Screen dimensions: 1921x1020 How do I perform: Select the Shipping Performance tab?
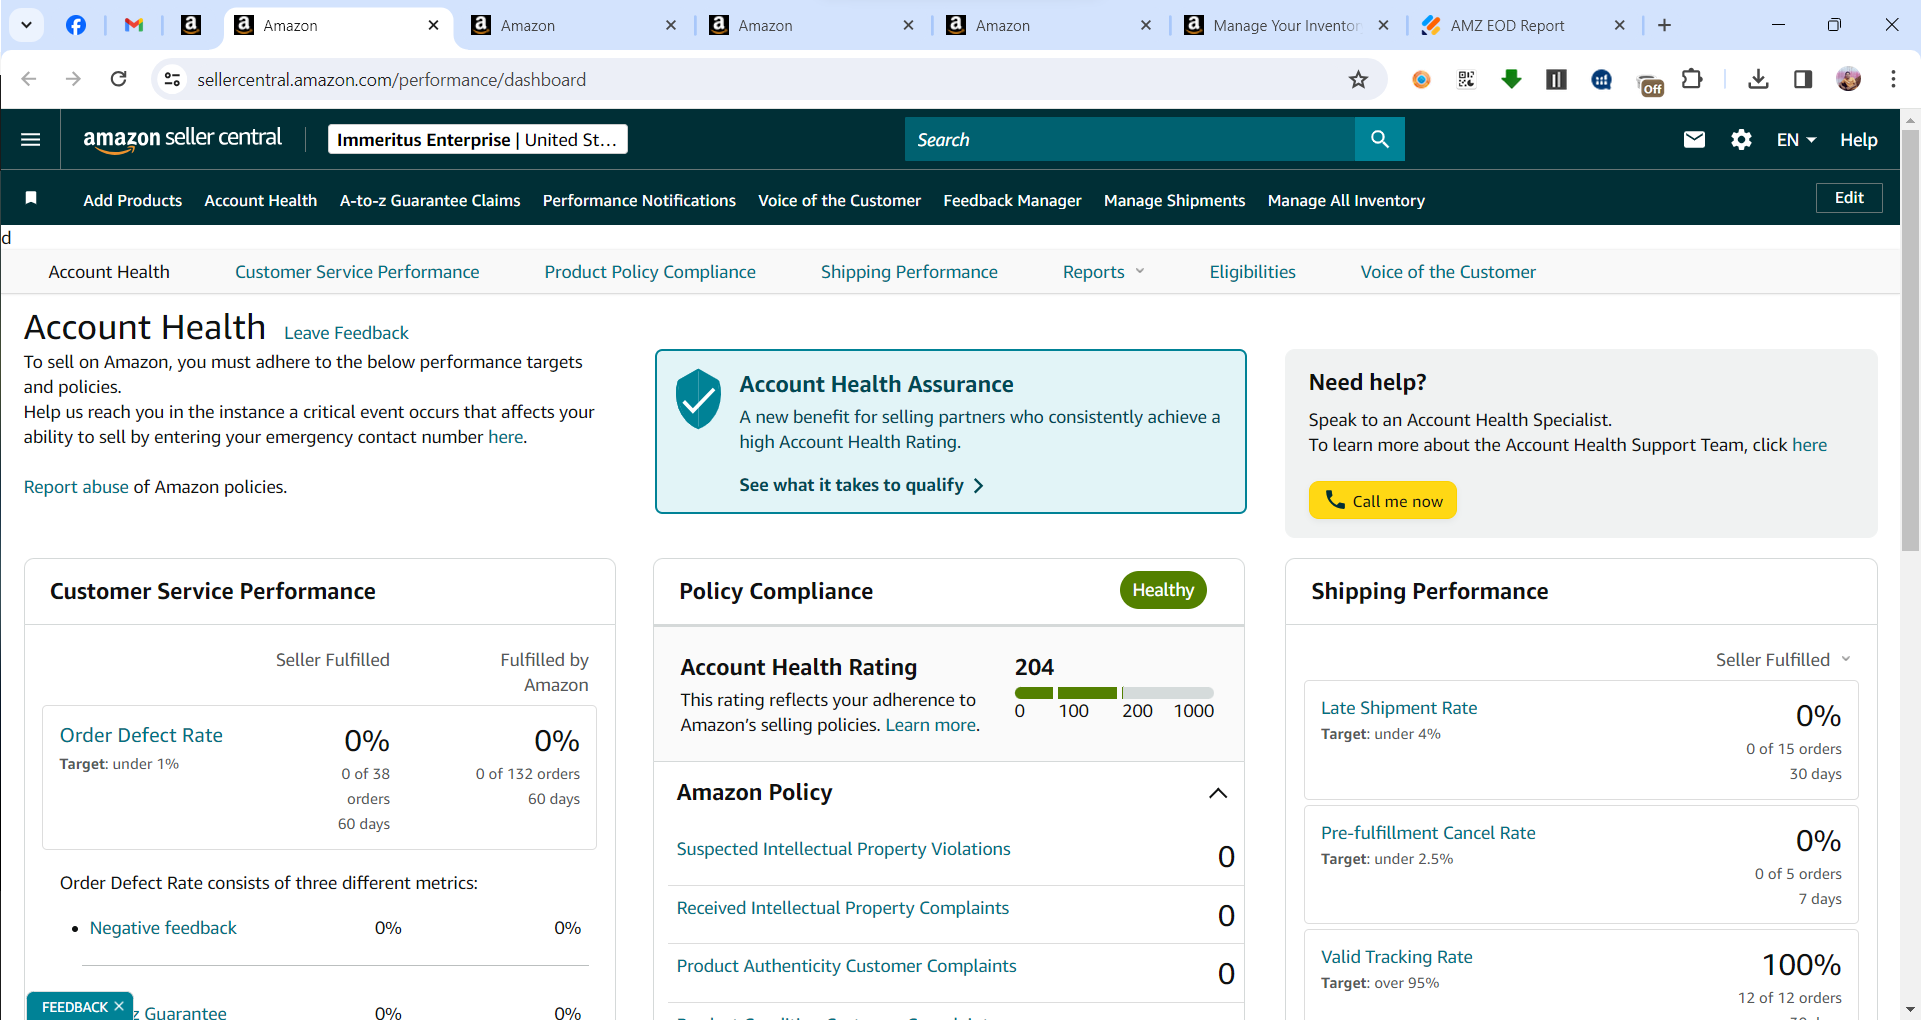click(x=909, y=272)
